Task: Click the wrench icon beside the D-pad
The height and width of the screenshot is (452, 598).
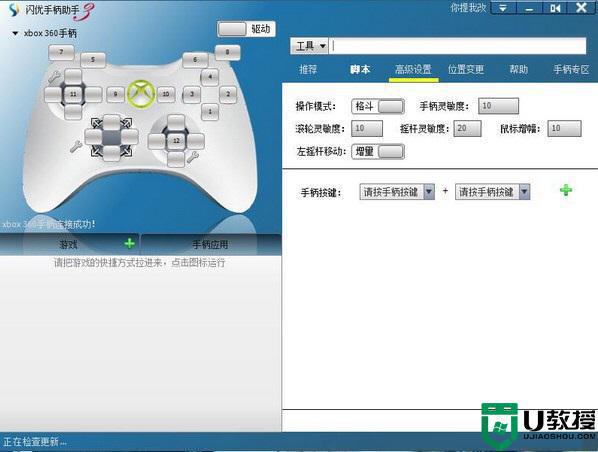Action: pyautogui.click(x=54, y=77)
